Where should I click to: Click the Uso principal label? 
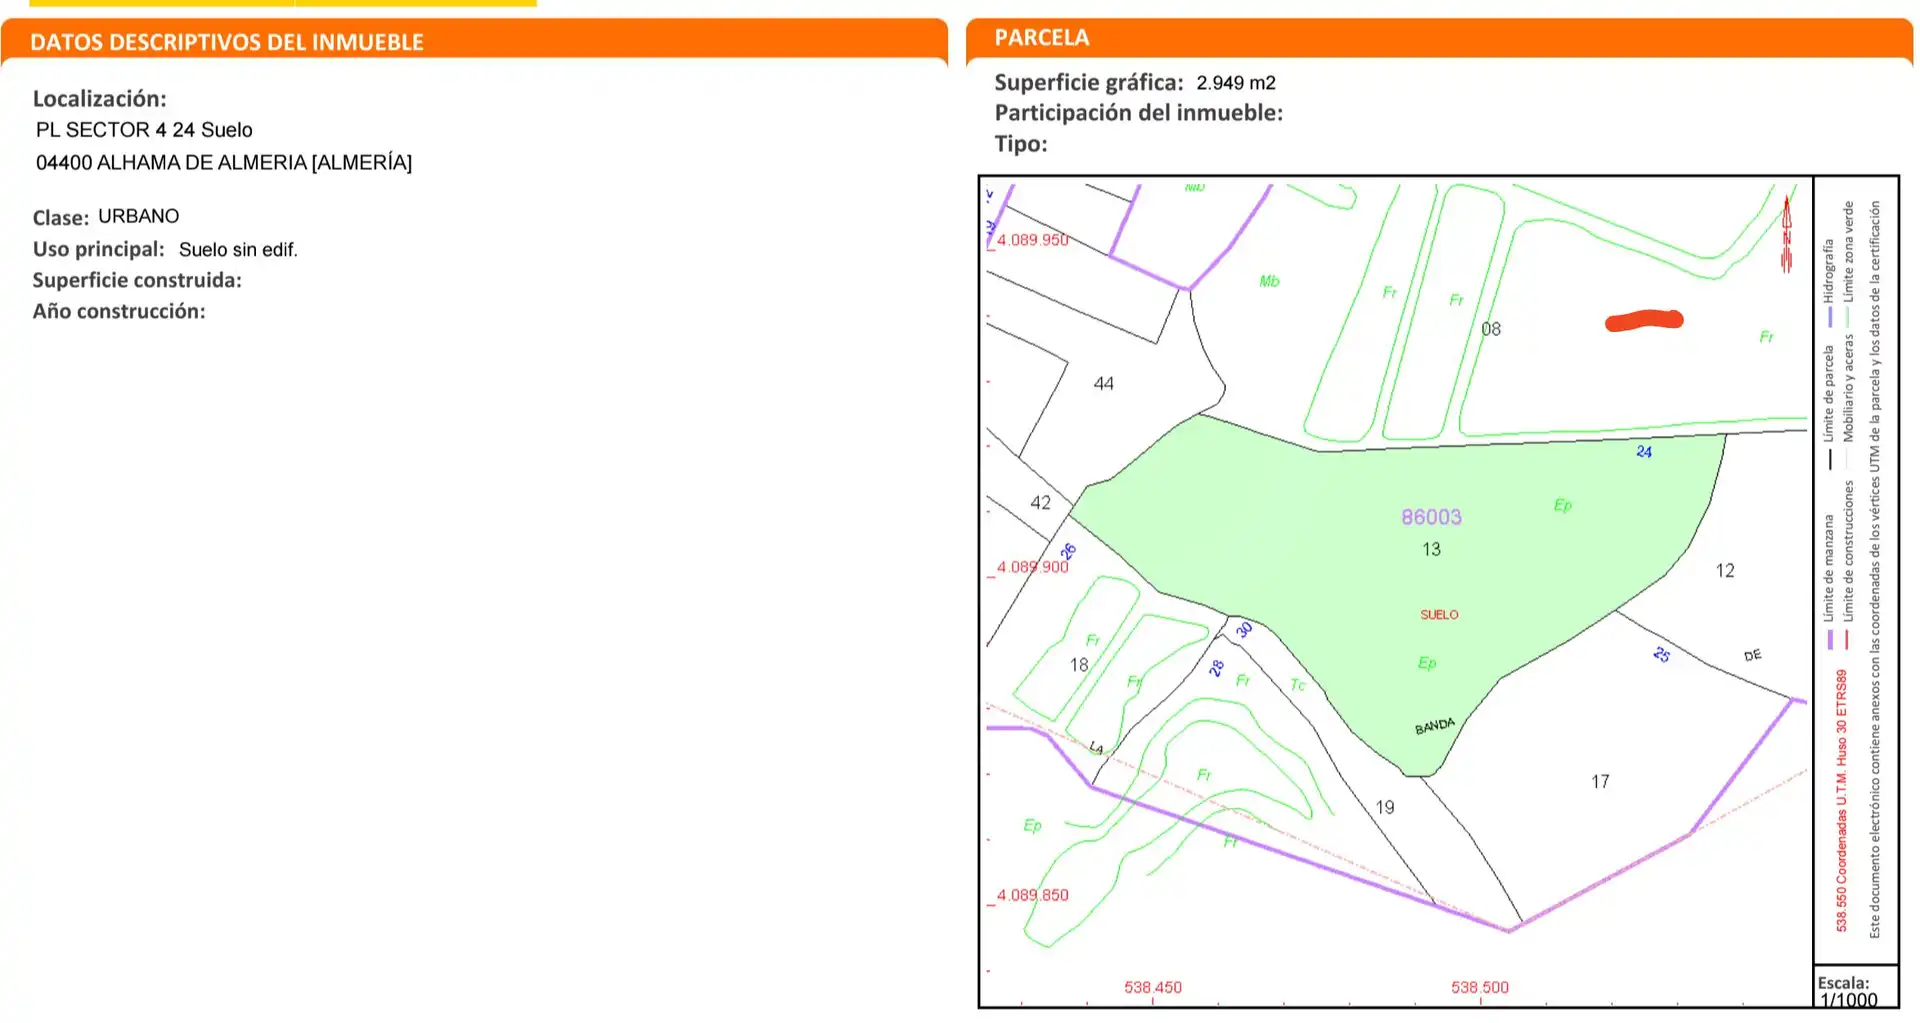98,249
